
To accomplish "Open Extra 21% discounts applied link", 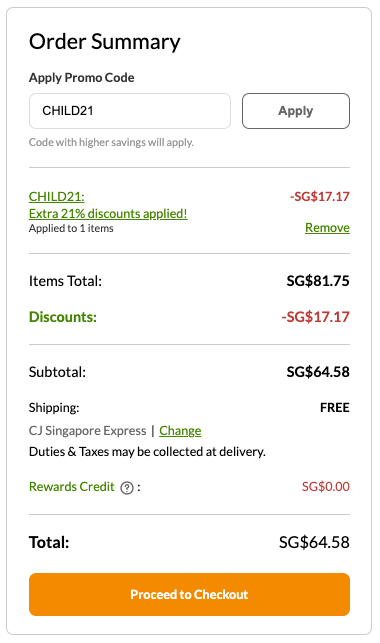I will (108, 213).
